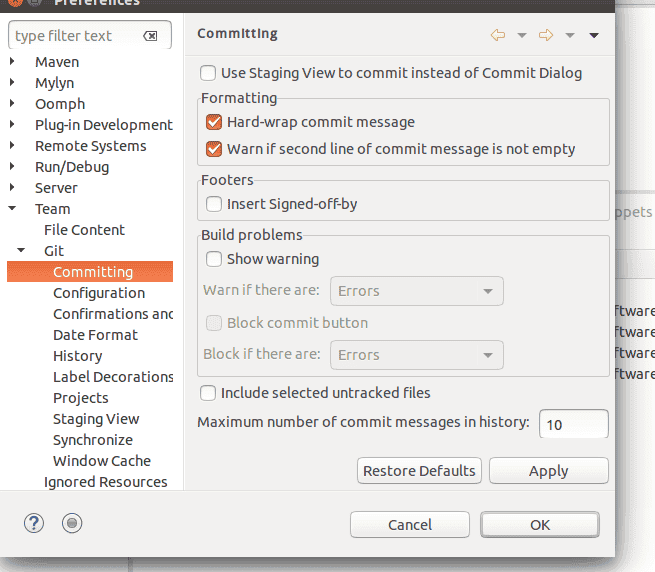Open the Git History preferences
Image resolution: width=655 pixels, height=572 pixels.
click(78, 356)
